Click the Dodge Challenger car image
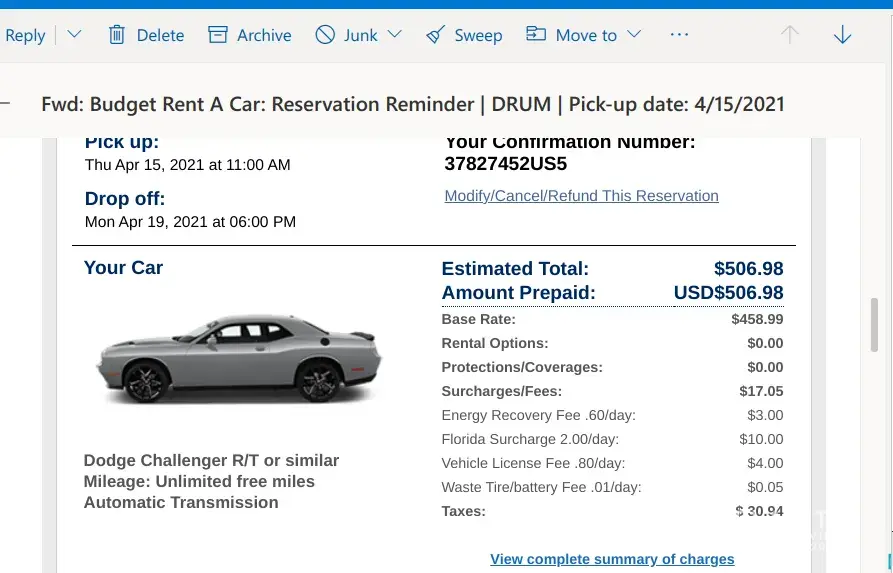The image size is (893, 573). [x=236, y=358]
